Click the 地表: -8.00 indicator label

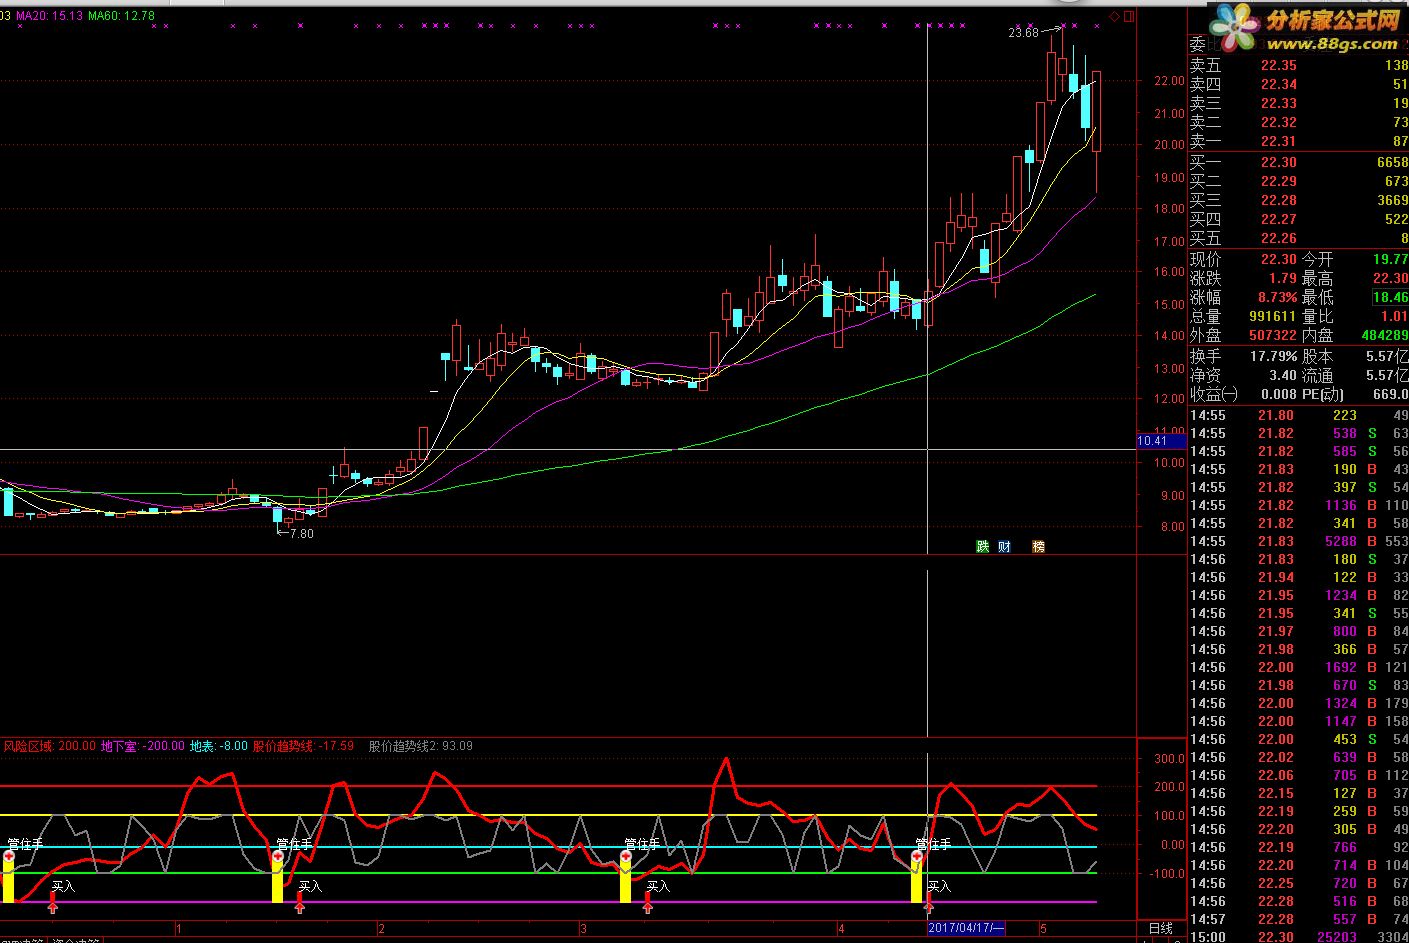[219, 746]
